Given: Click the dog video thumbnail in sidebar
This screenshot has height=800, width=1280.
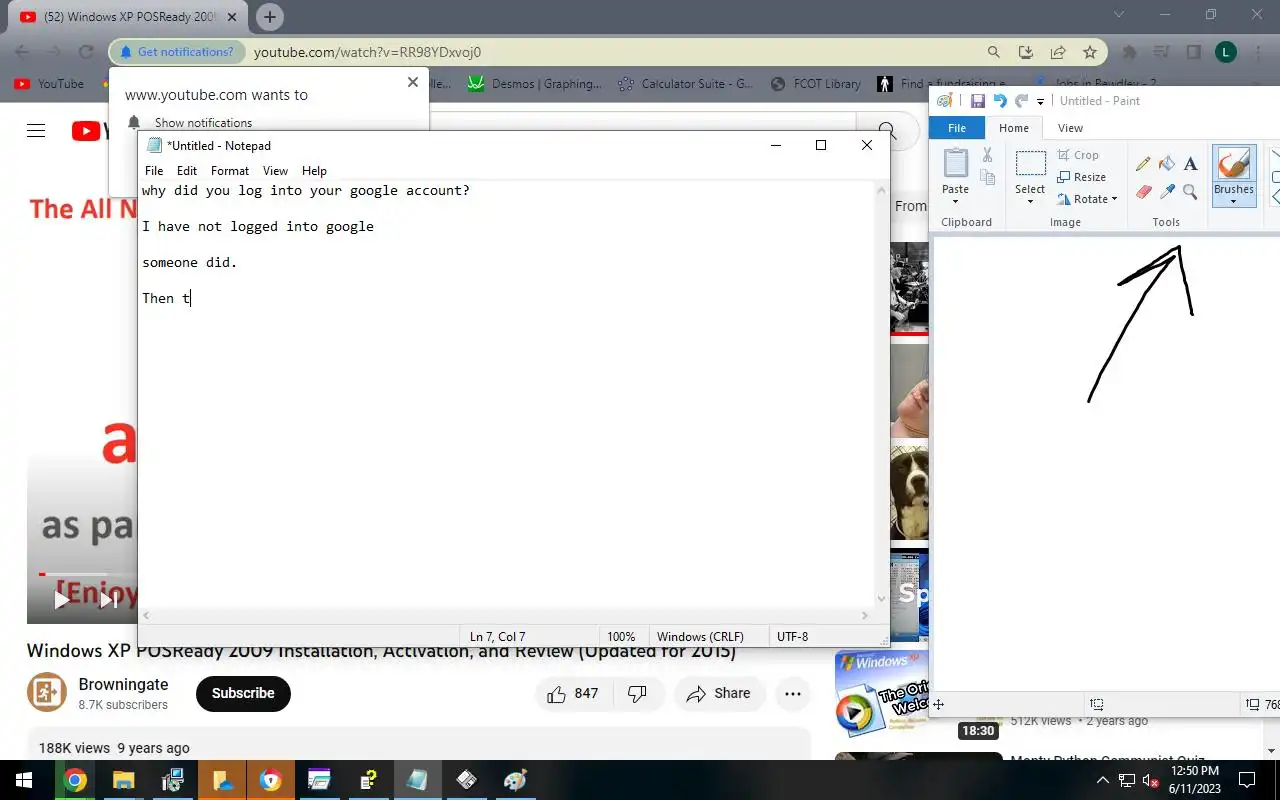Looking at the screenshot, I should [x=909, y=493].
